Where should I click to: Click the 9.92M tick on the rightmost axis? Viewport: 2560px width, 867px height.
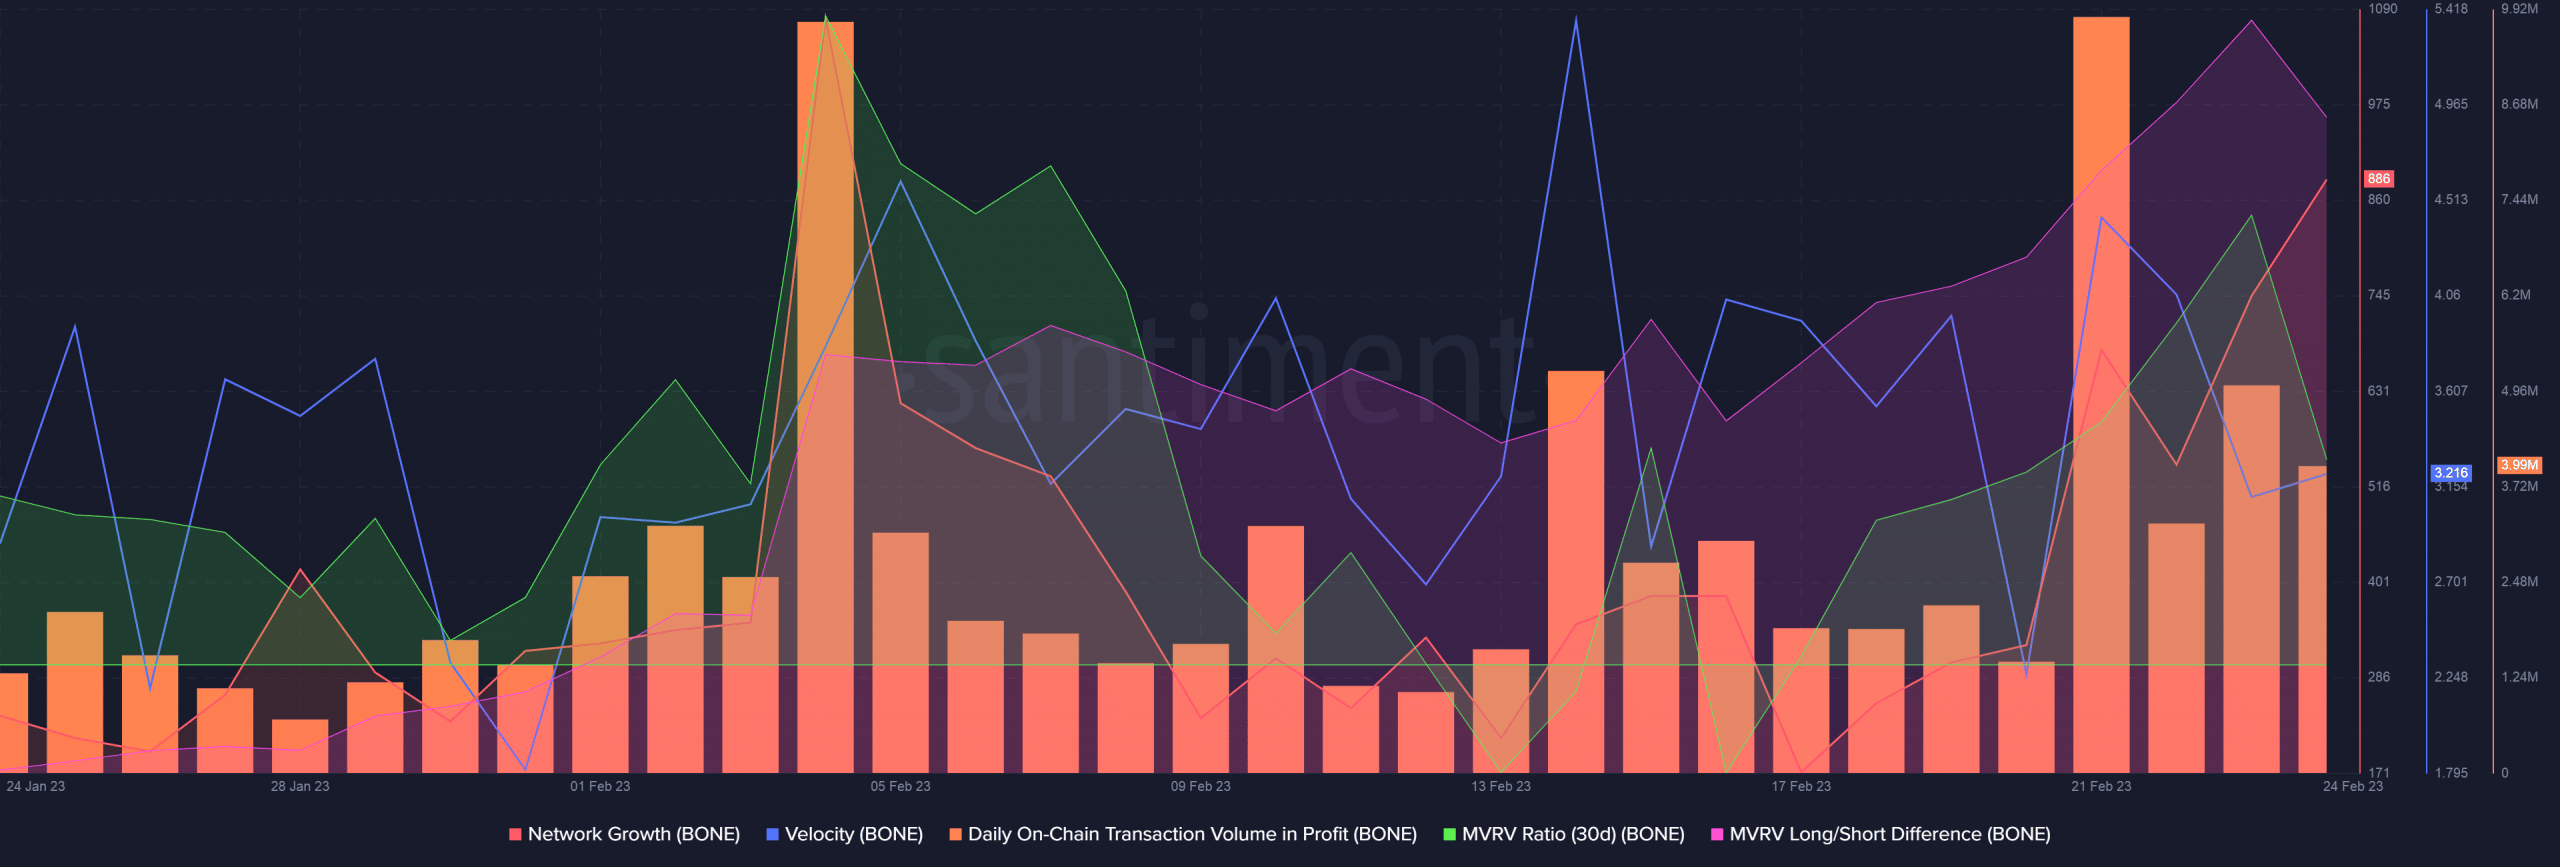coord(2519,9)
